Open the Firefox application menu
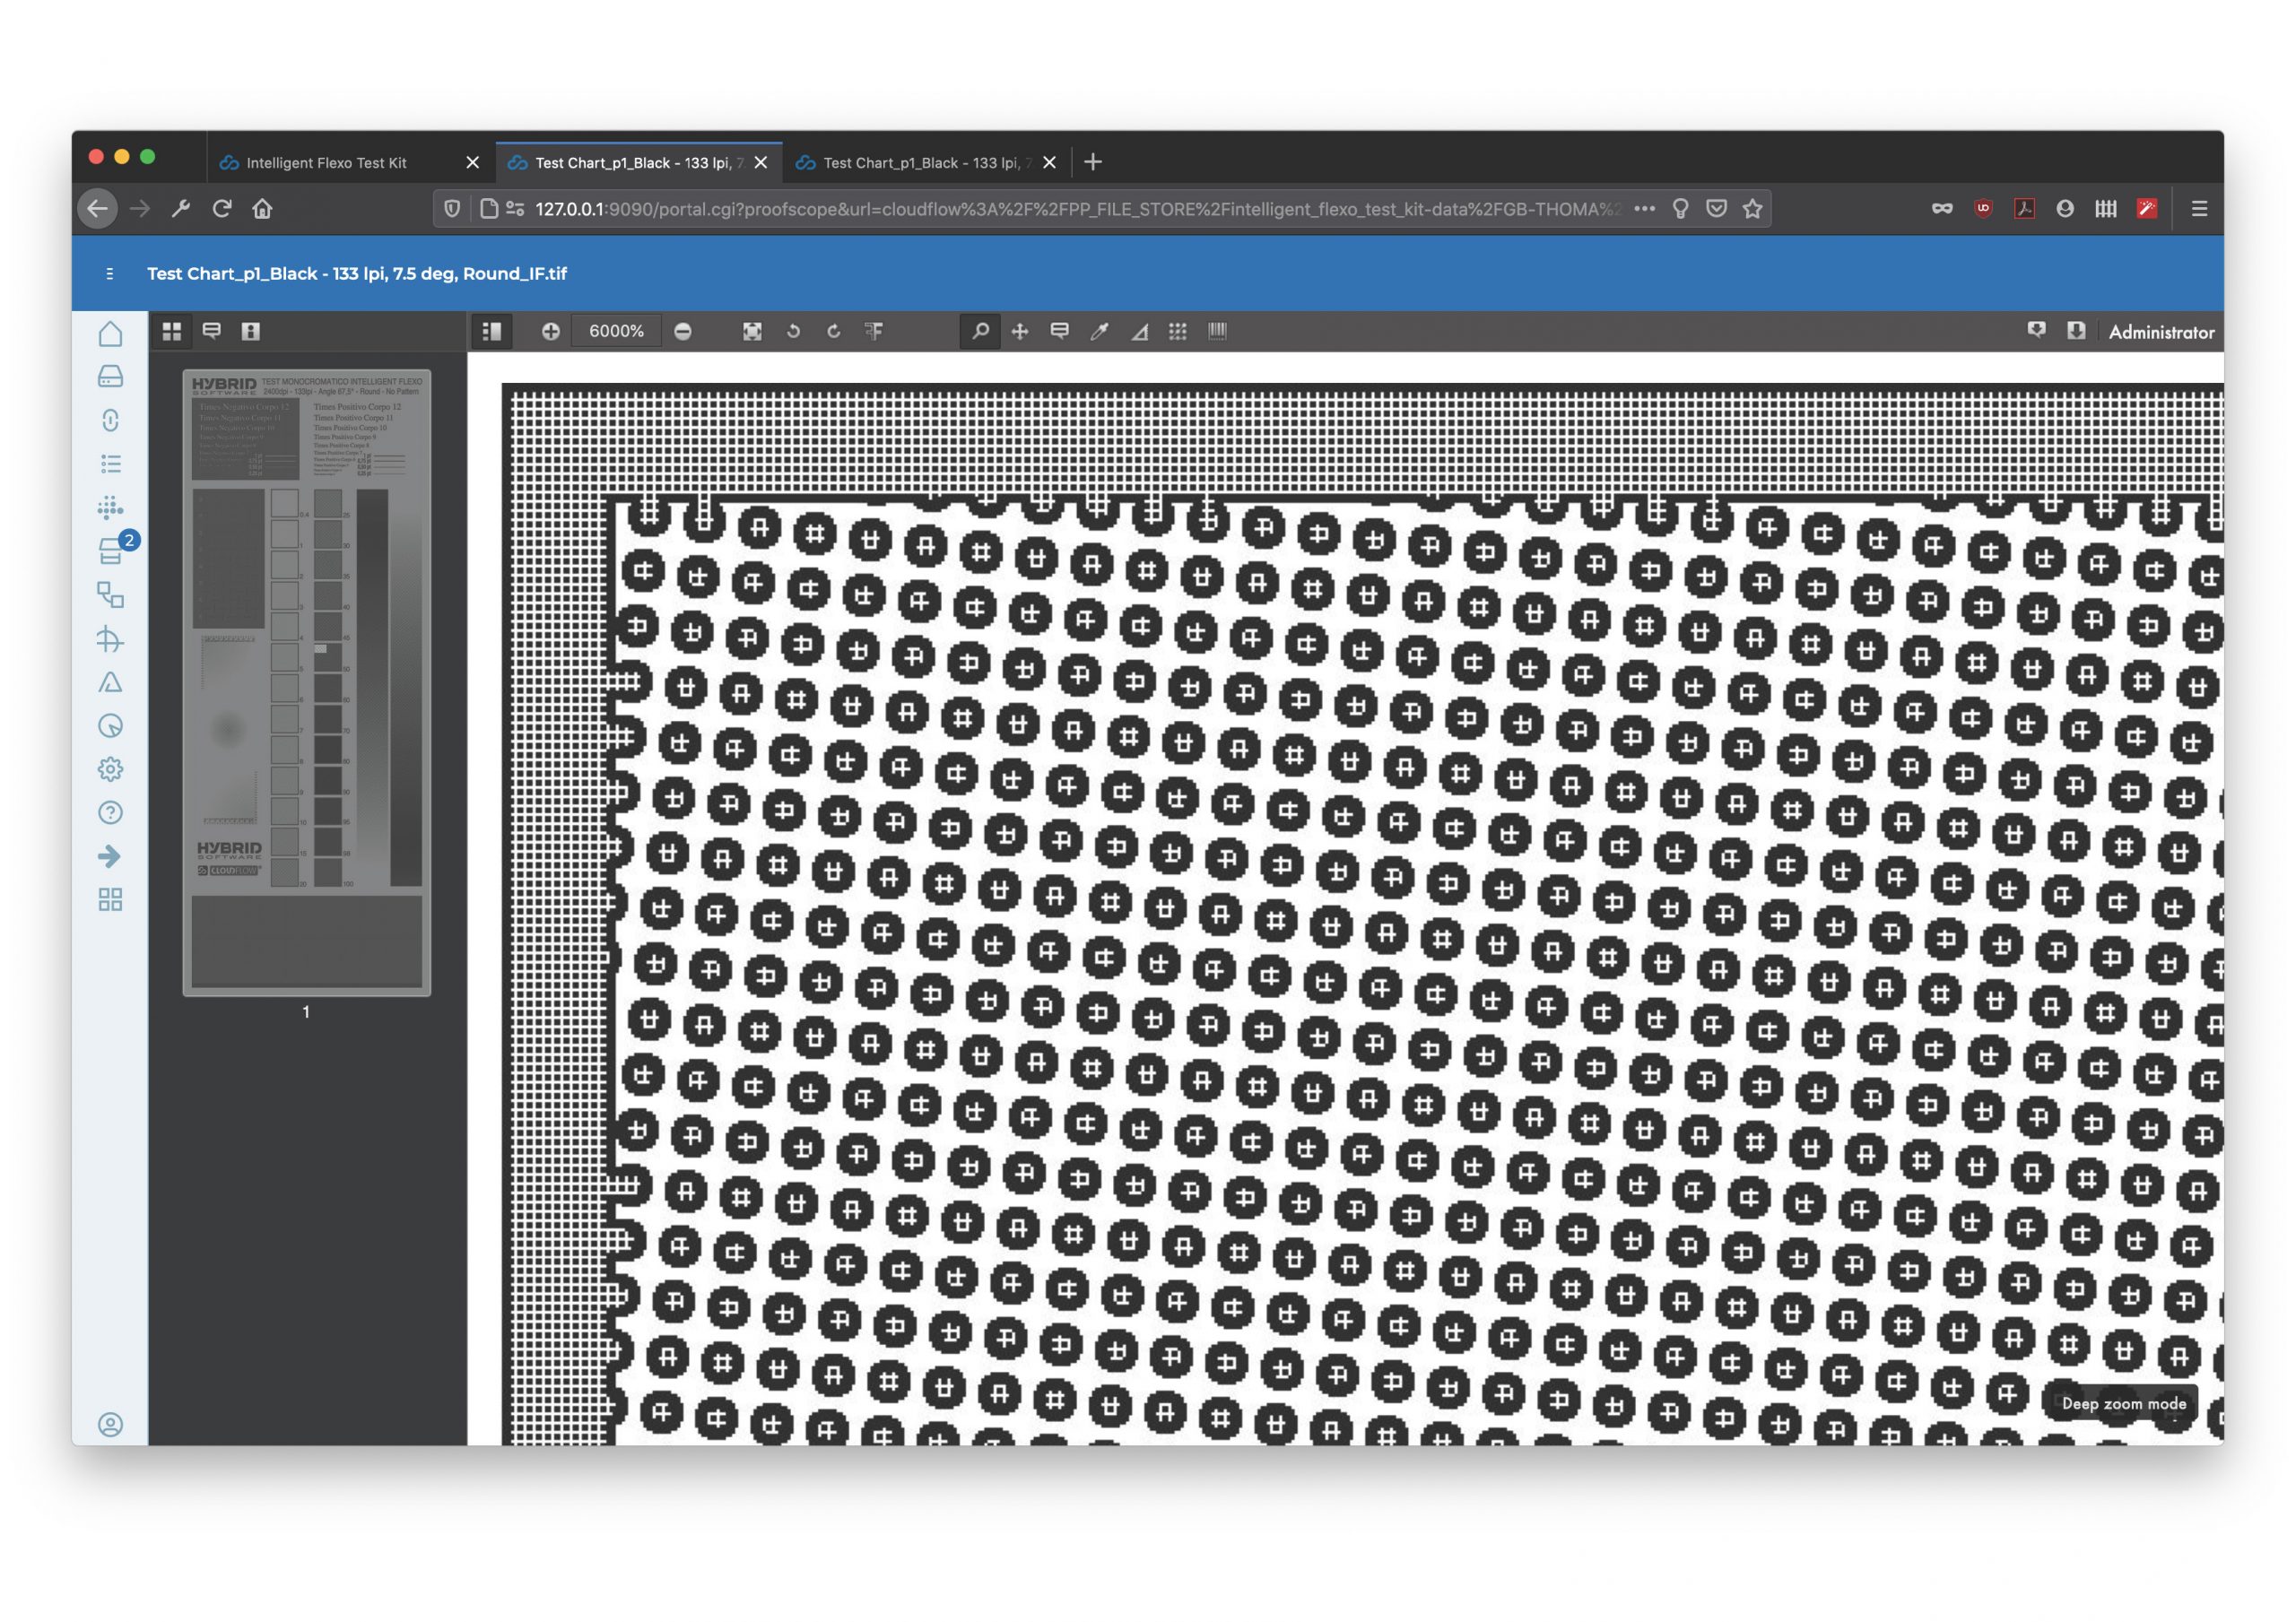The image size is (2296, 1622). click(x=2199, y=209)
